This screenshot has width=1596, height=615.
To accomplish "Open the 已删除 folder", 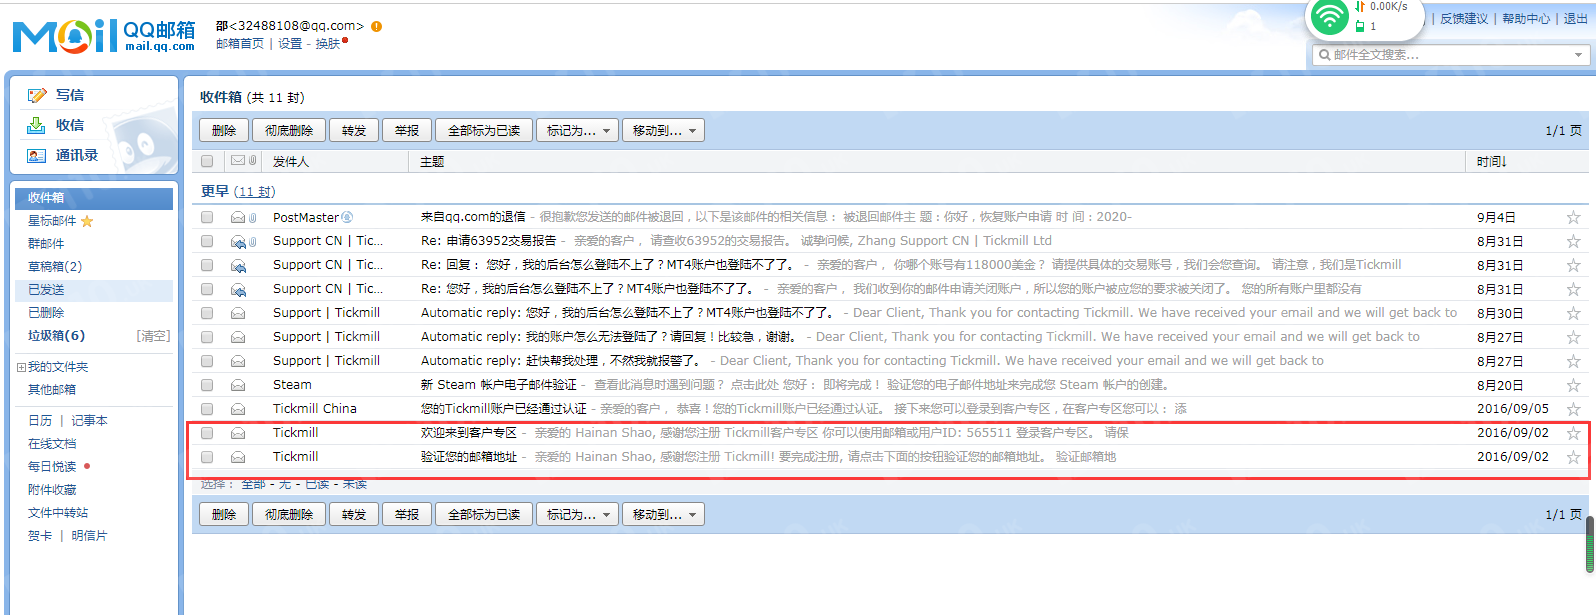I will coord(46,313).
